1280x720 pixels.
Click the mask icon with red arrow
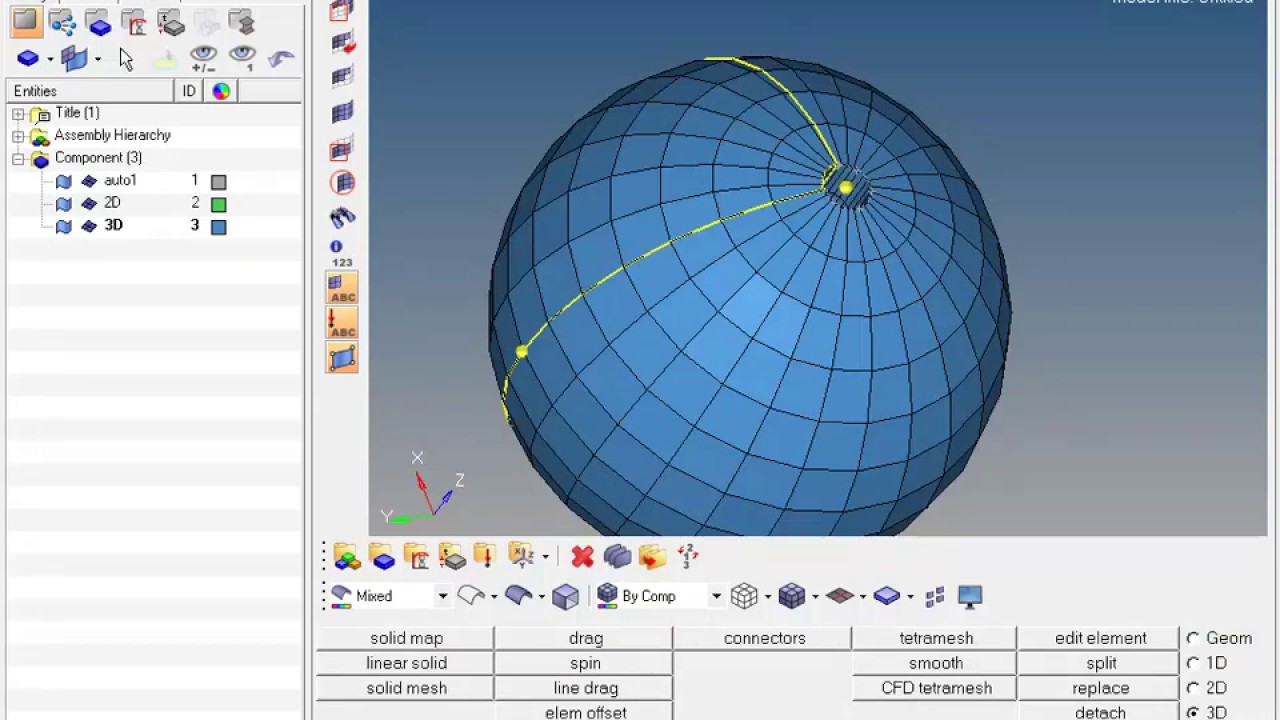[342, 43]
